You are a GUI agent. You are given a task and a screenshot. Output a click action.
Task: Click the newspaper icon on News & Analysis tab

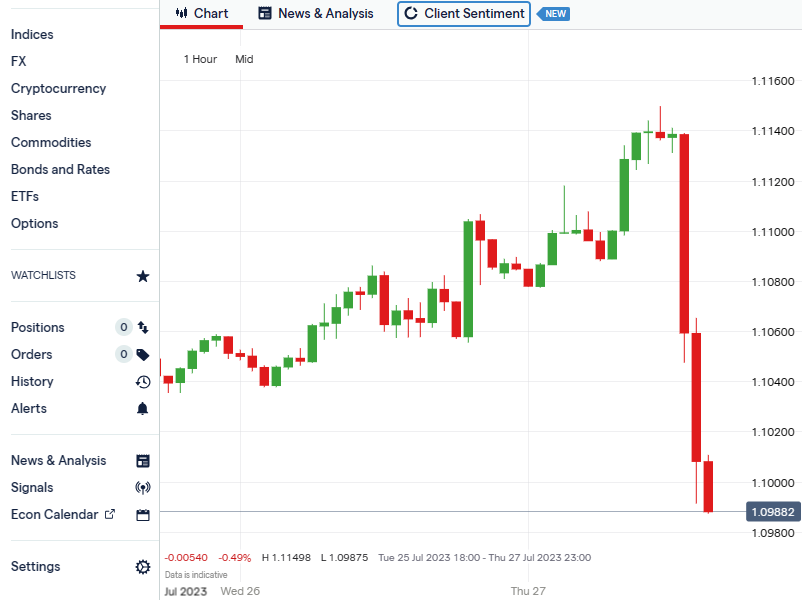tap(264, 13)
